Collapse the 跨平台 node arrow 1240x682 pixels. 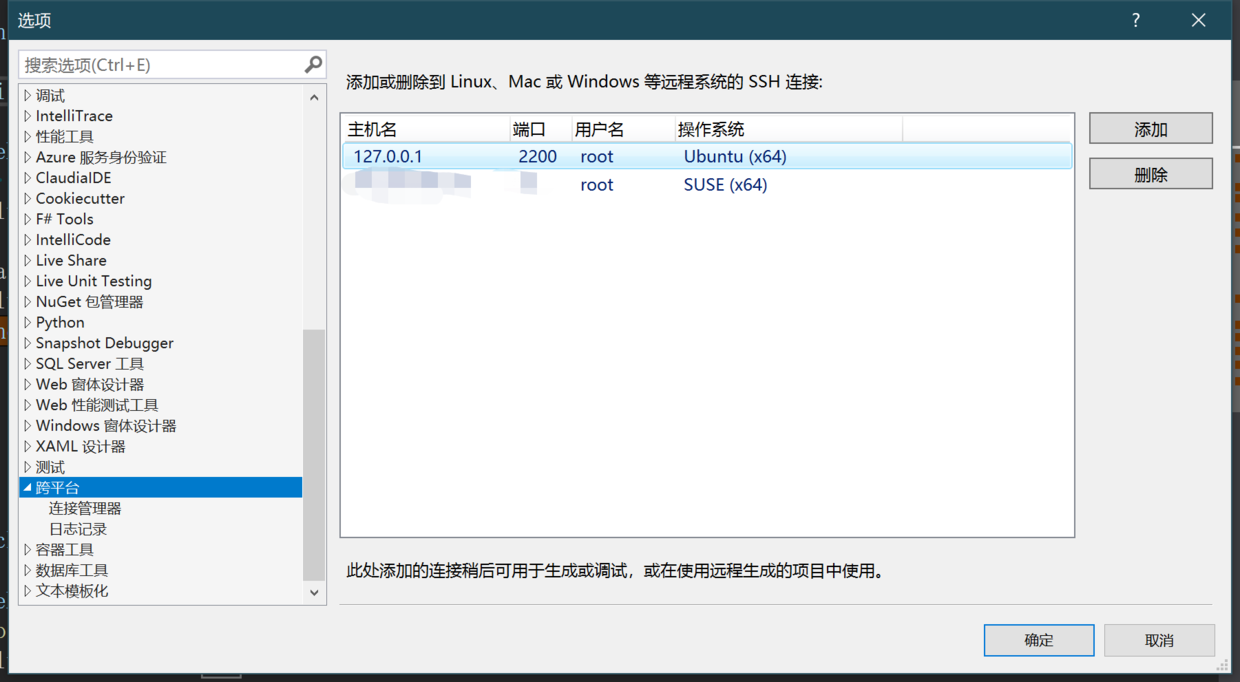[28, 488]
